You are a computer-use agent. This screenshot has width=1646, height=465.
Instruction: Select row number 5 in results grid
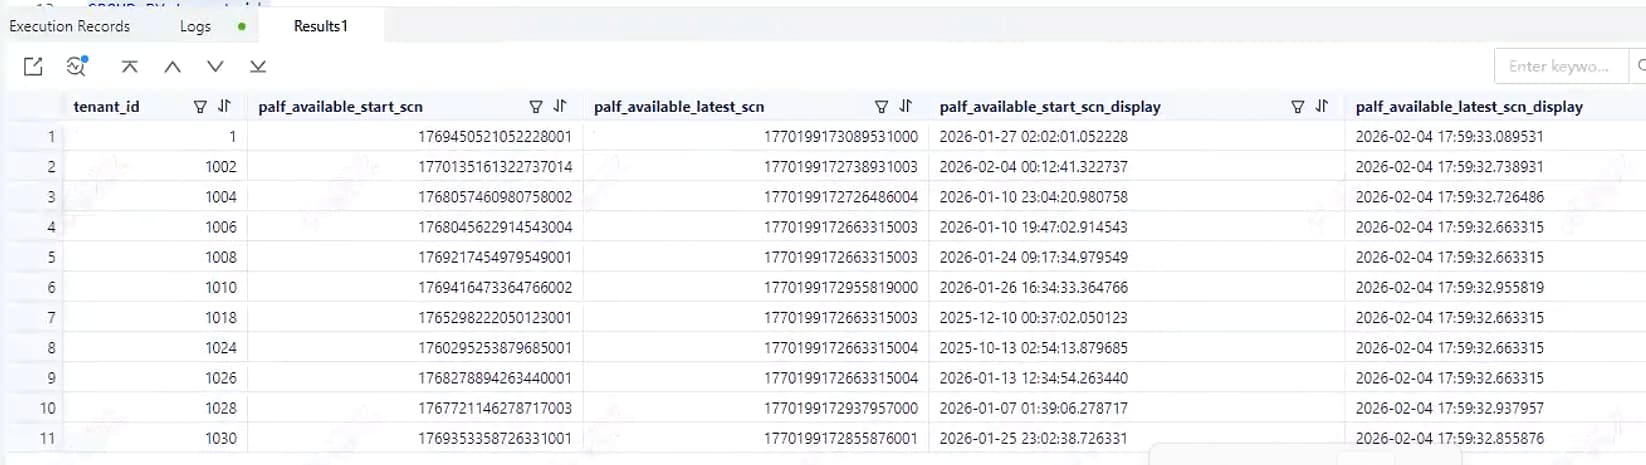[51, 257]
